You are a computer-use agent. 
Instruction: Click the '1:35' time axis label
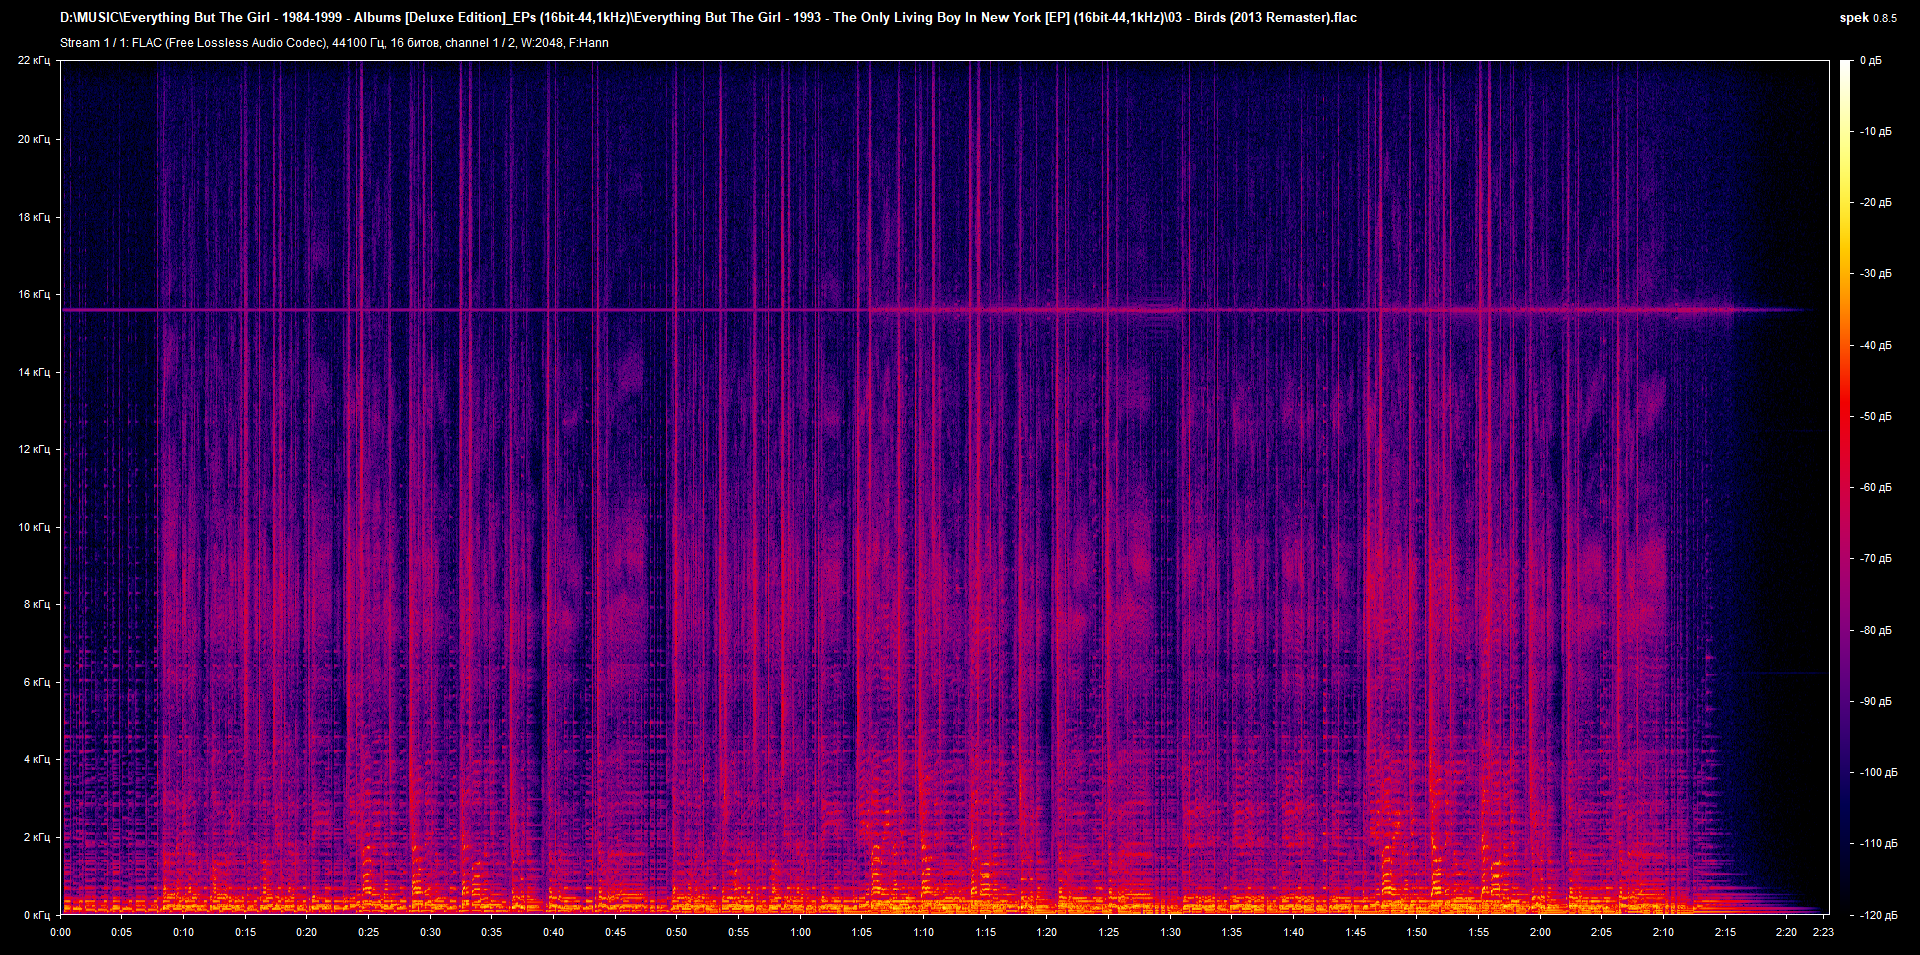click(1232, 932)
